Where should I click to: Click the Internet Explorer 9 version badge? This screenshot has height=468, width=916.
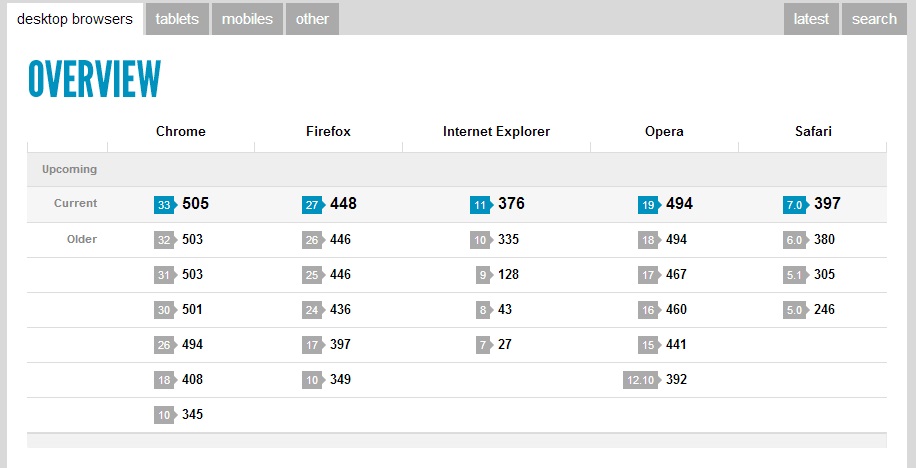click(x=485, y=275)
